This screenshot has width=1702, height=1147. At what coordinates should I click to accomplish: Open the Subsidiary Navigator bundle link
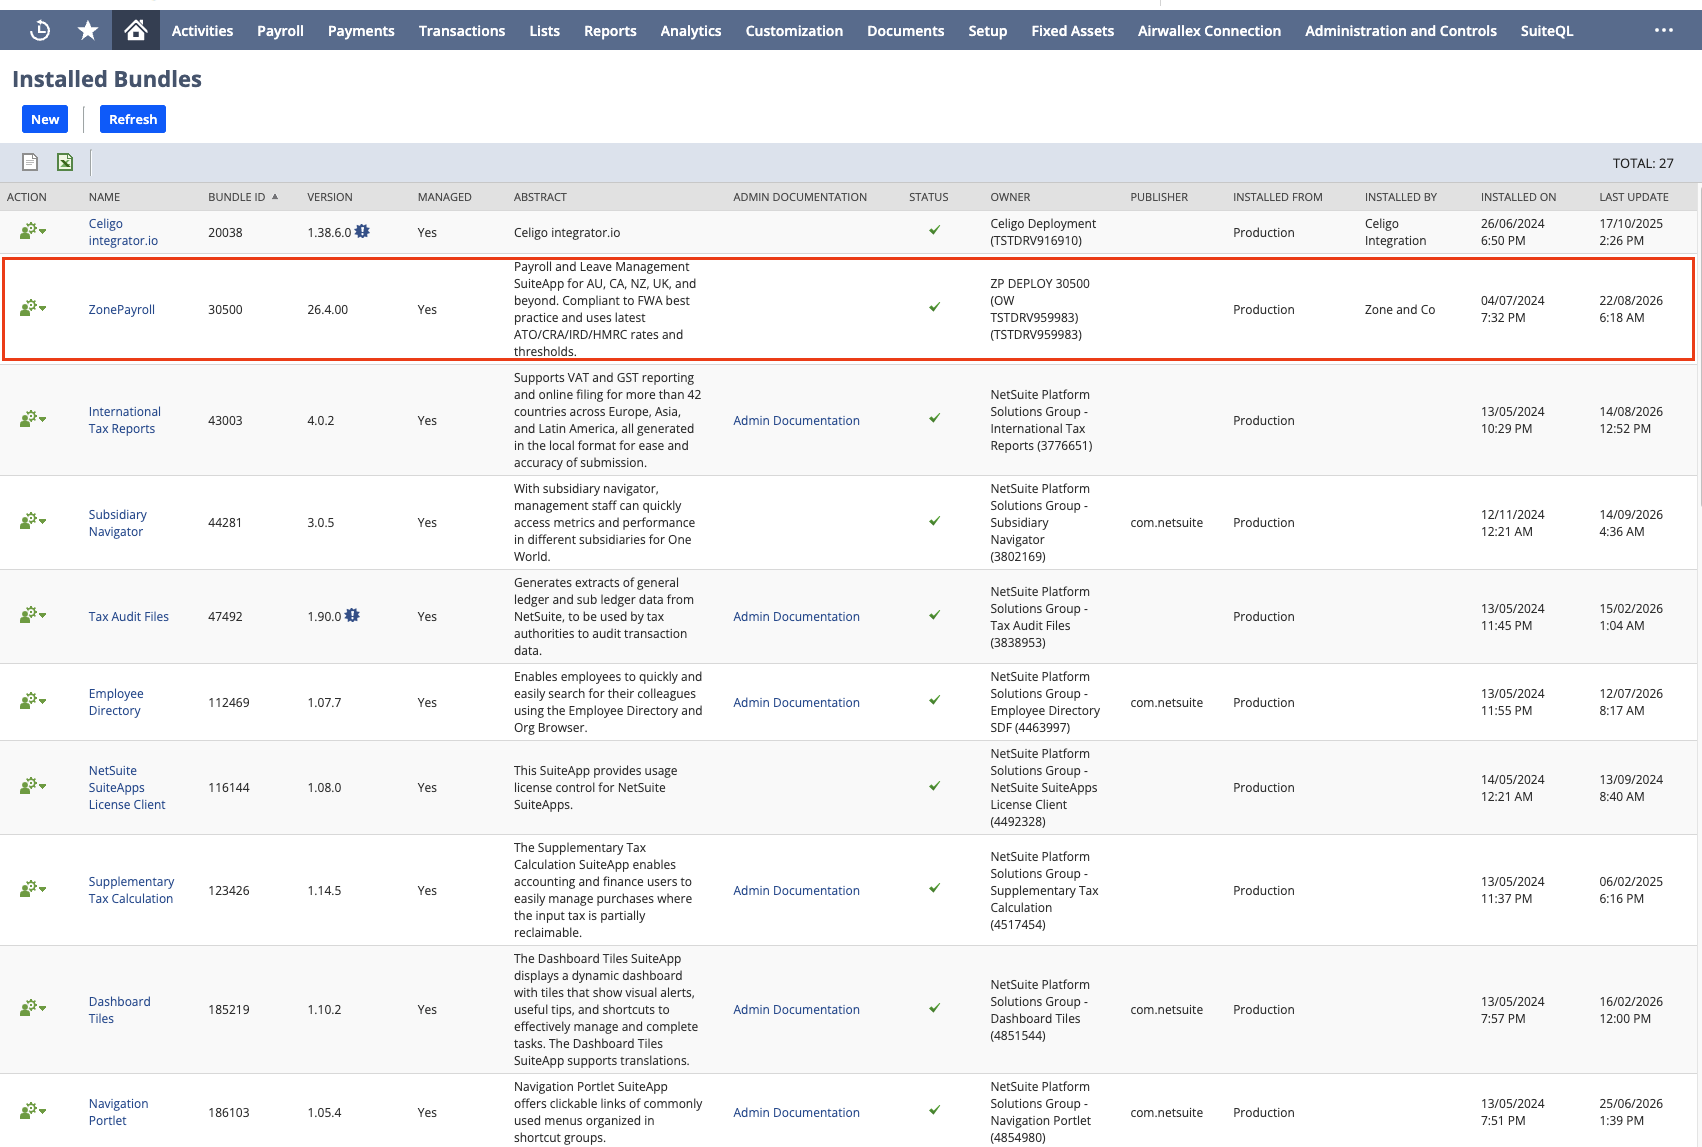(x=118, y=523)
